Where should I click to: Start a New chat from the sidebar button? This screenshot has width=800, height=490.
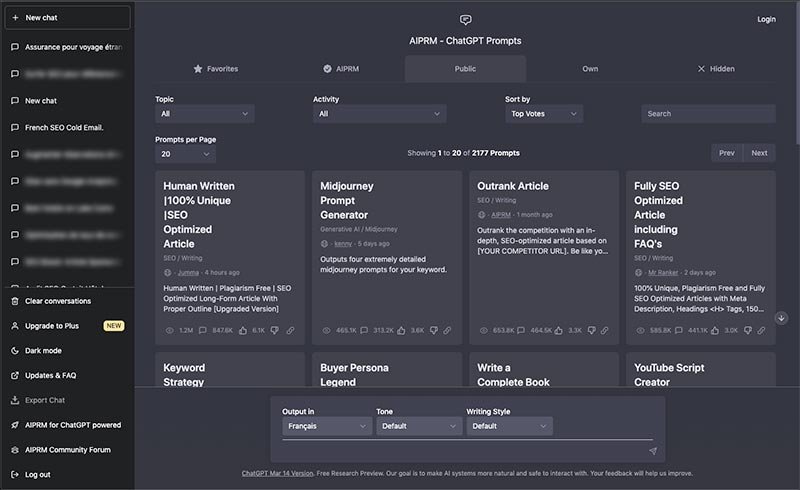click(x=67, y=17)
